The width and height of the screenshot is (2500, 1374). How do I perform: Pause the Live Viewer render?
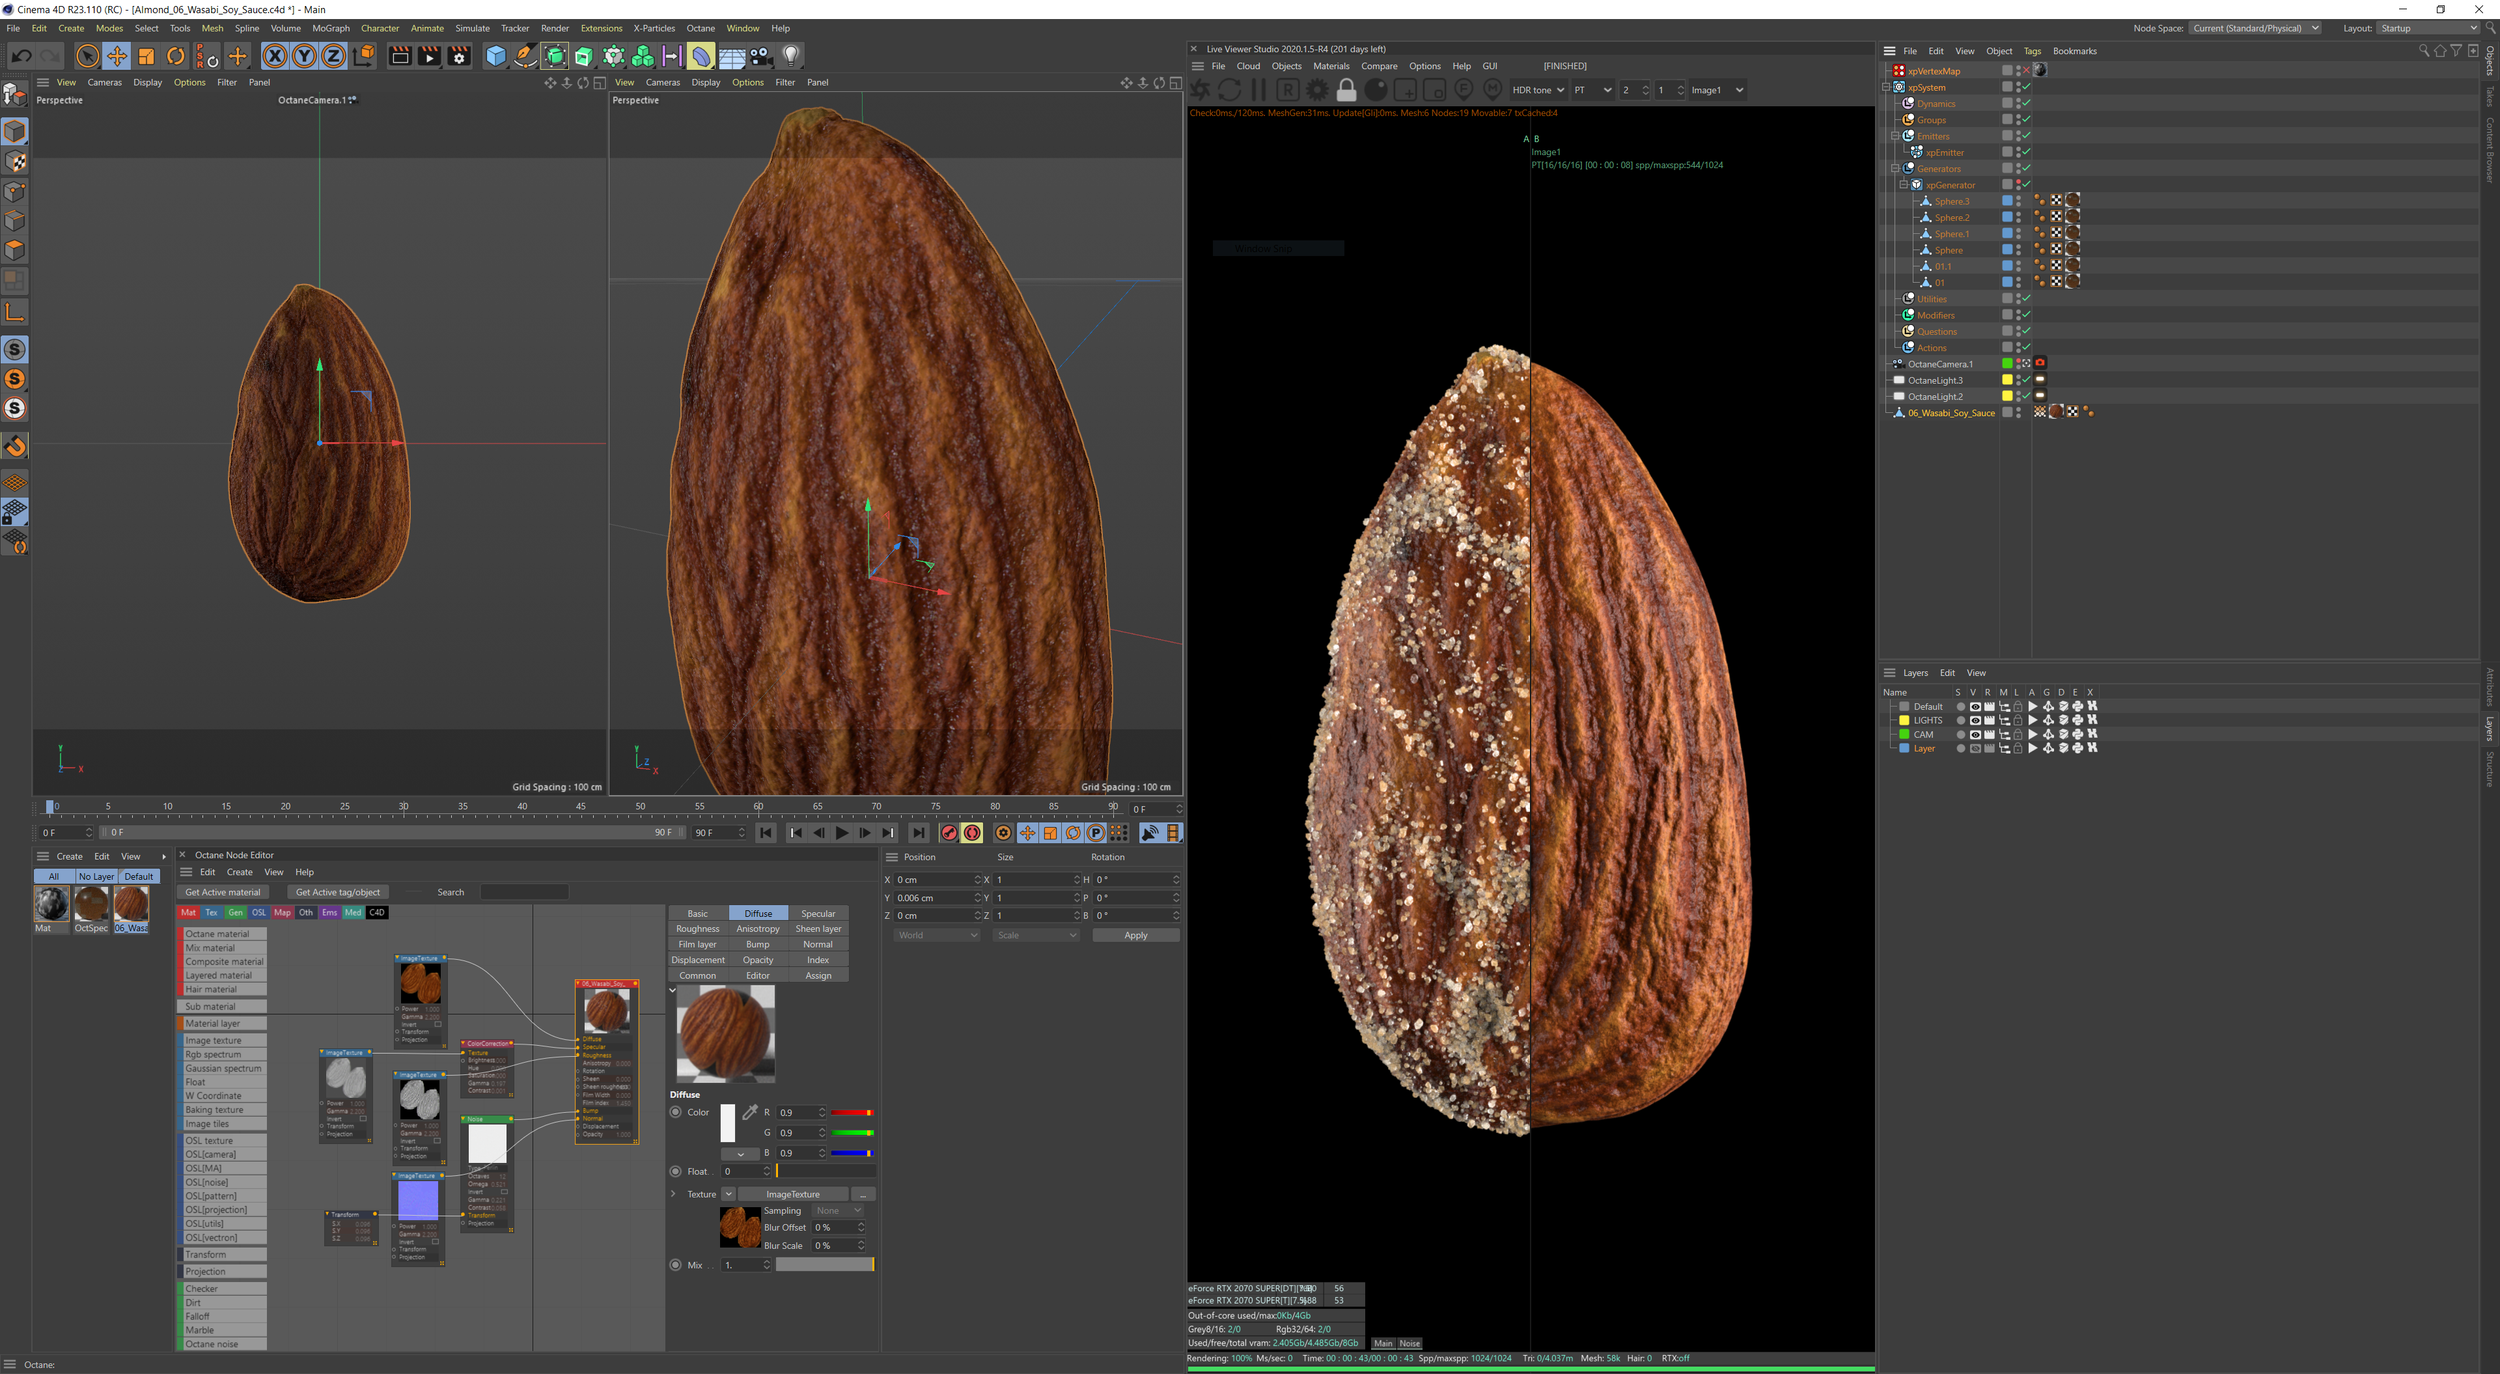click(1258, 90)
